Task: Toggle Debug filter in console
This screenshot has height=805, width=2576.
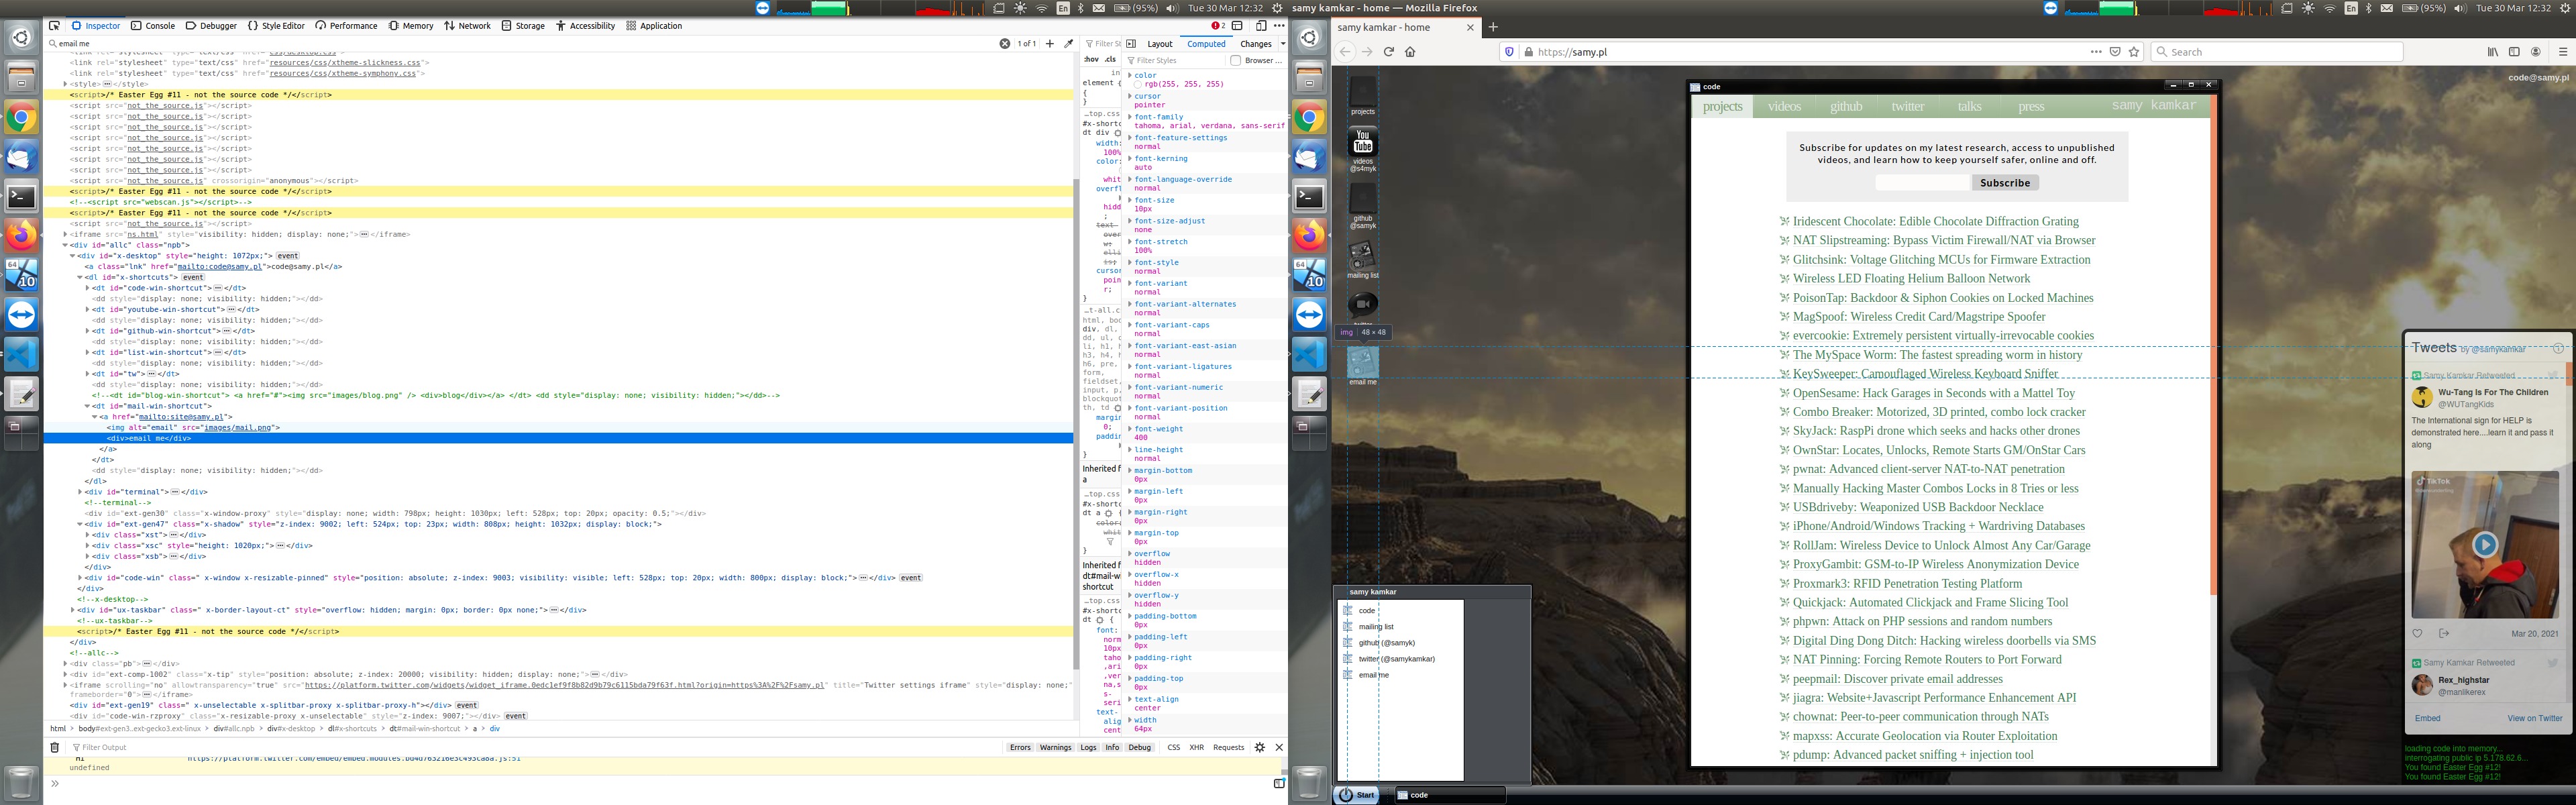Action: point(1140,747)
